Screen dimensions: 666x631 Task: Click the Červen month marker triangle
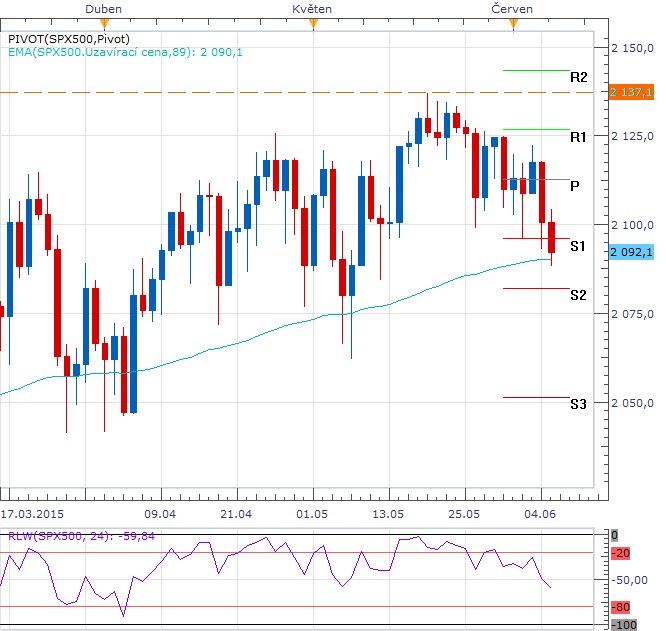514,24
